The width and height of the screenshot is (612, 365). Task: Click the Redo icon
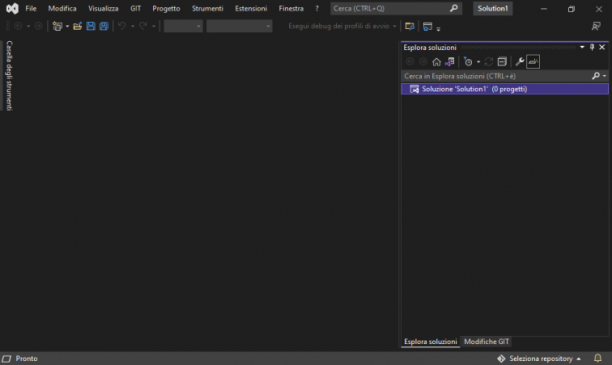click(143, 26)
